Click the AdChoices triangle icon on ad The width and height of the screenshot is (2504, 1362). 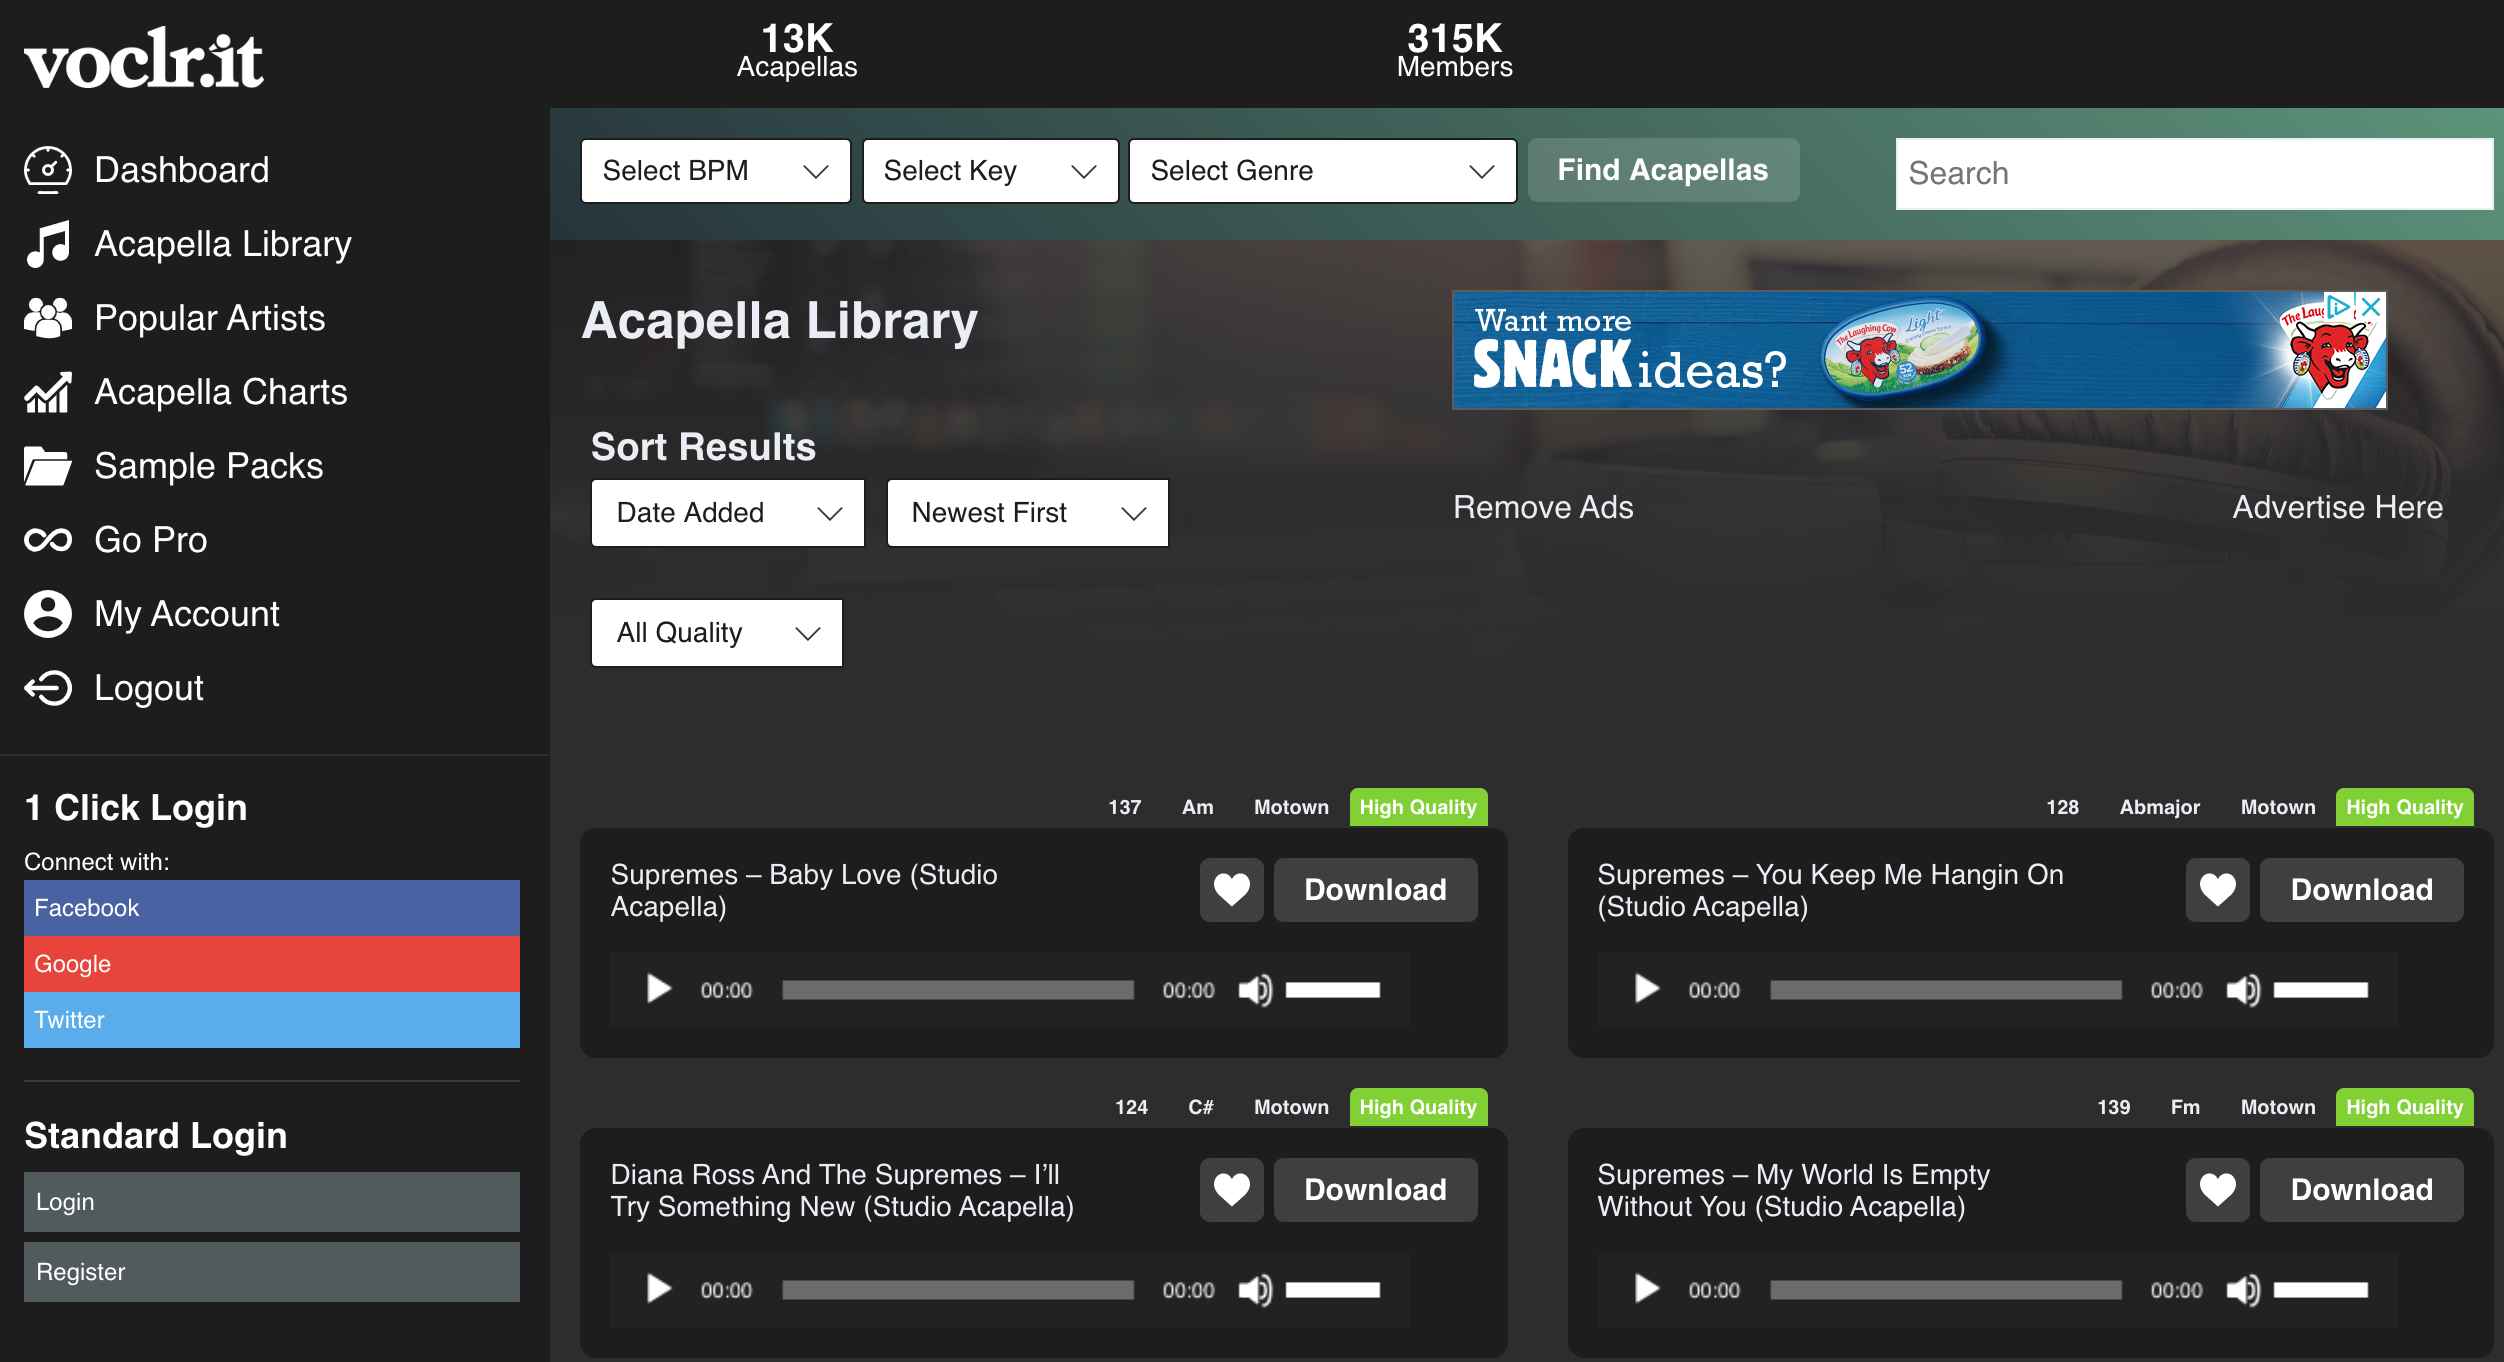[2340, 307]
